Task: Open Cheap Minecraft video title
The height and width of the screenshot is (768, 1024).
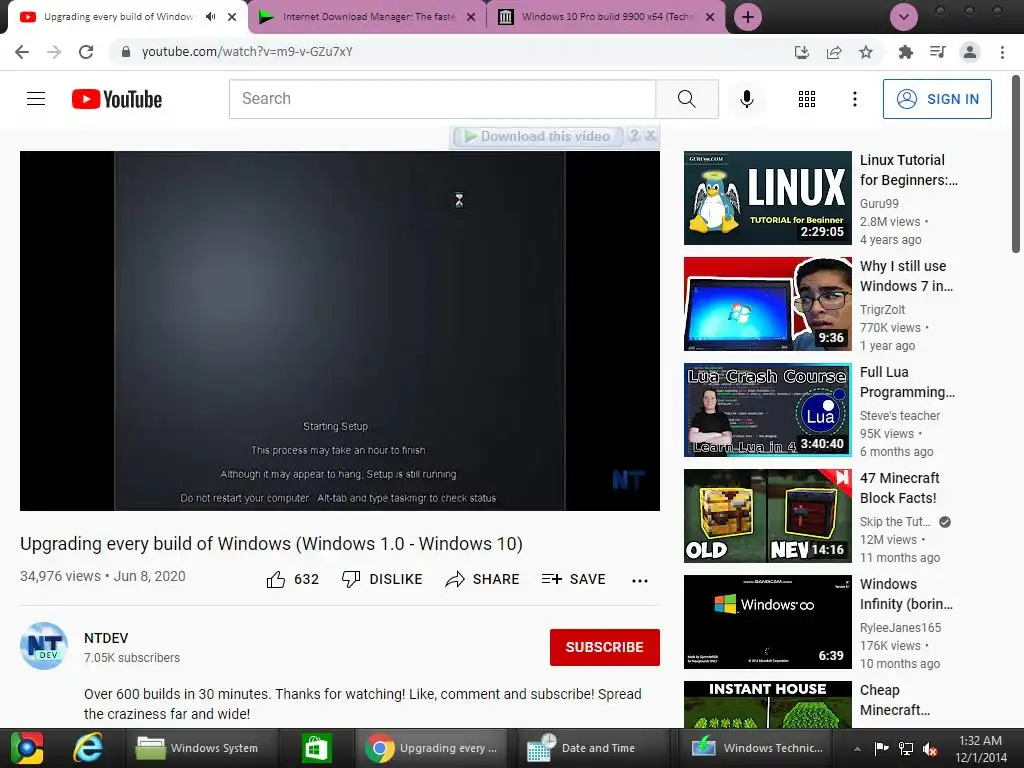Action: coord(894,699)
